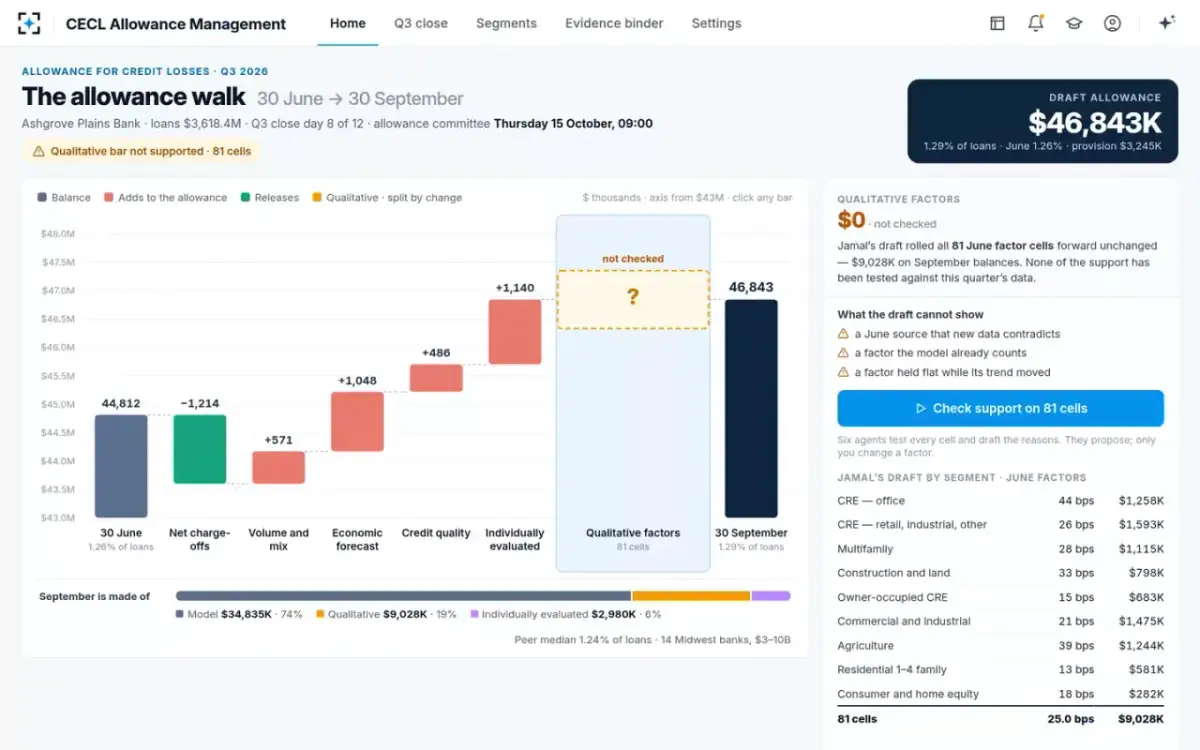Select the Construction and land row
Viewport: 1200px width, 750px height.
coord(1000,573)
